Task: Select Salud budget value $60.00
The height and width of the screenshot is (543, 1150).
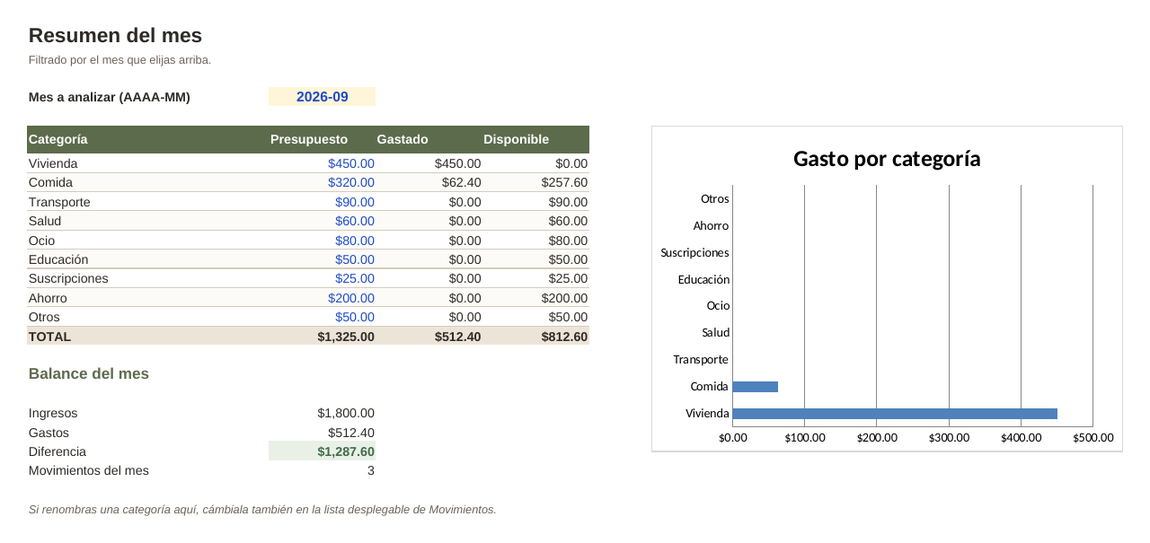Action: (354, 221)
